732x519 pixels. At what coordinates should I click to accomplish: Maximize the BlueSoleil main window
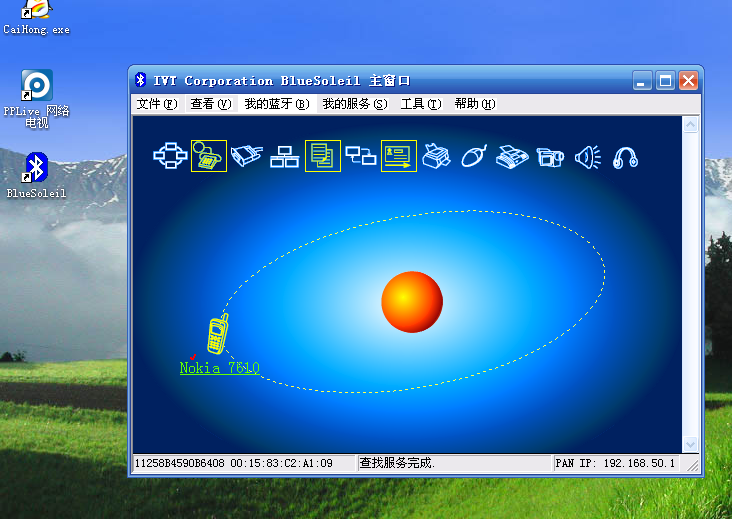pyautogui.click(x=665, y=81)
